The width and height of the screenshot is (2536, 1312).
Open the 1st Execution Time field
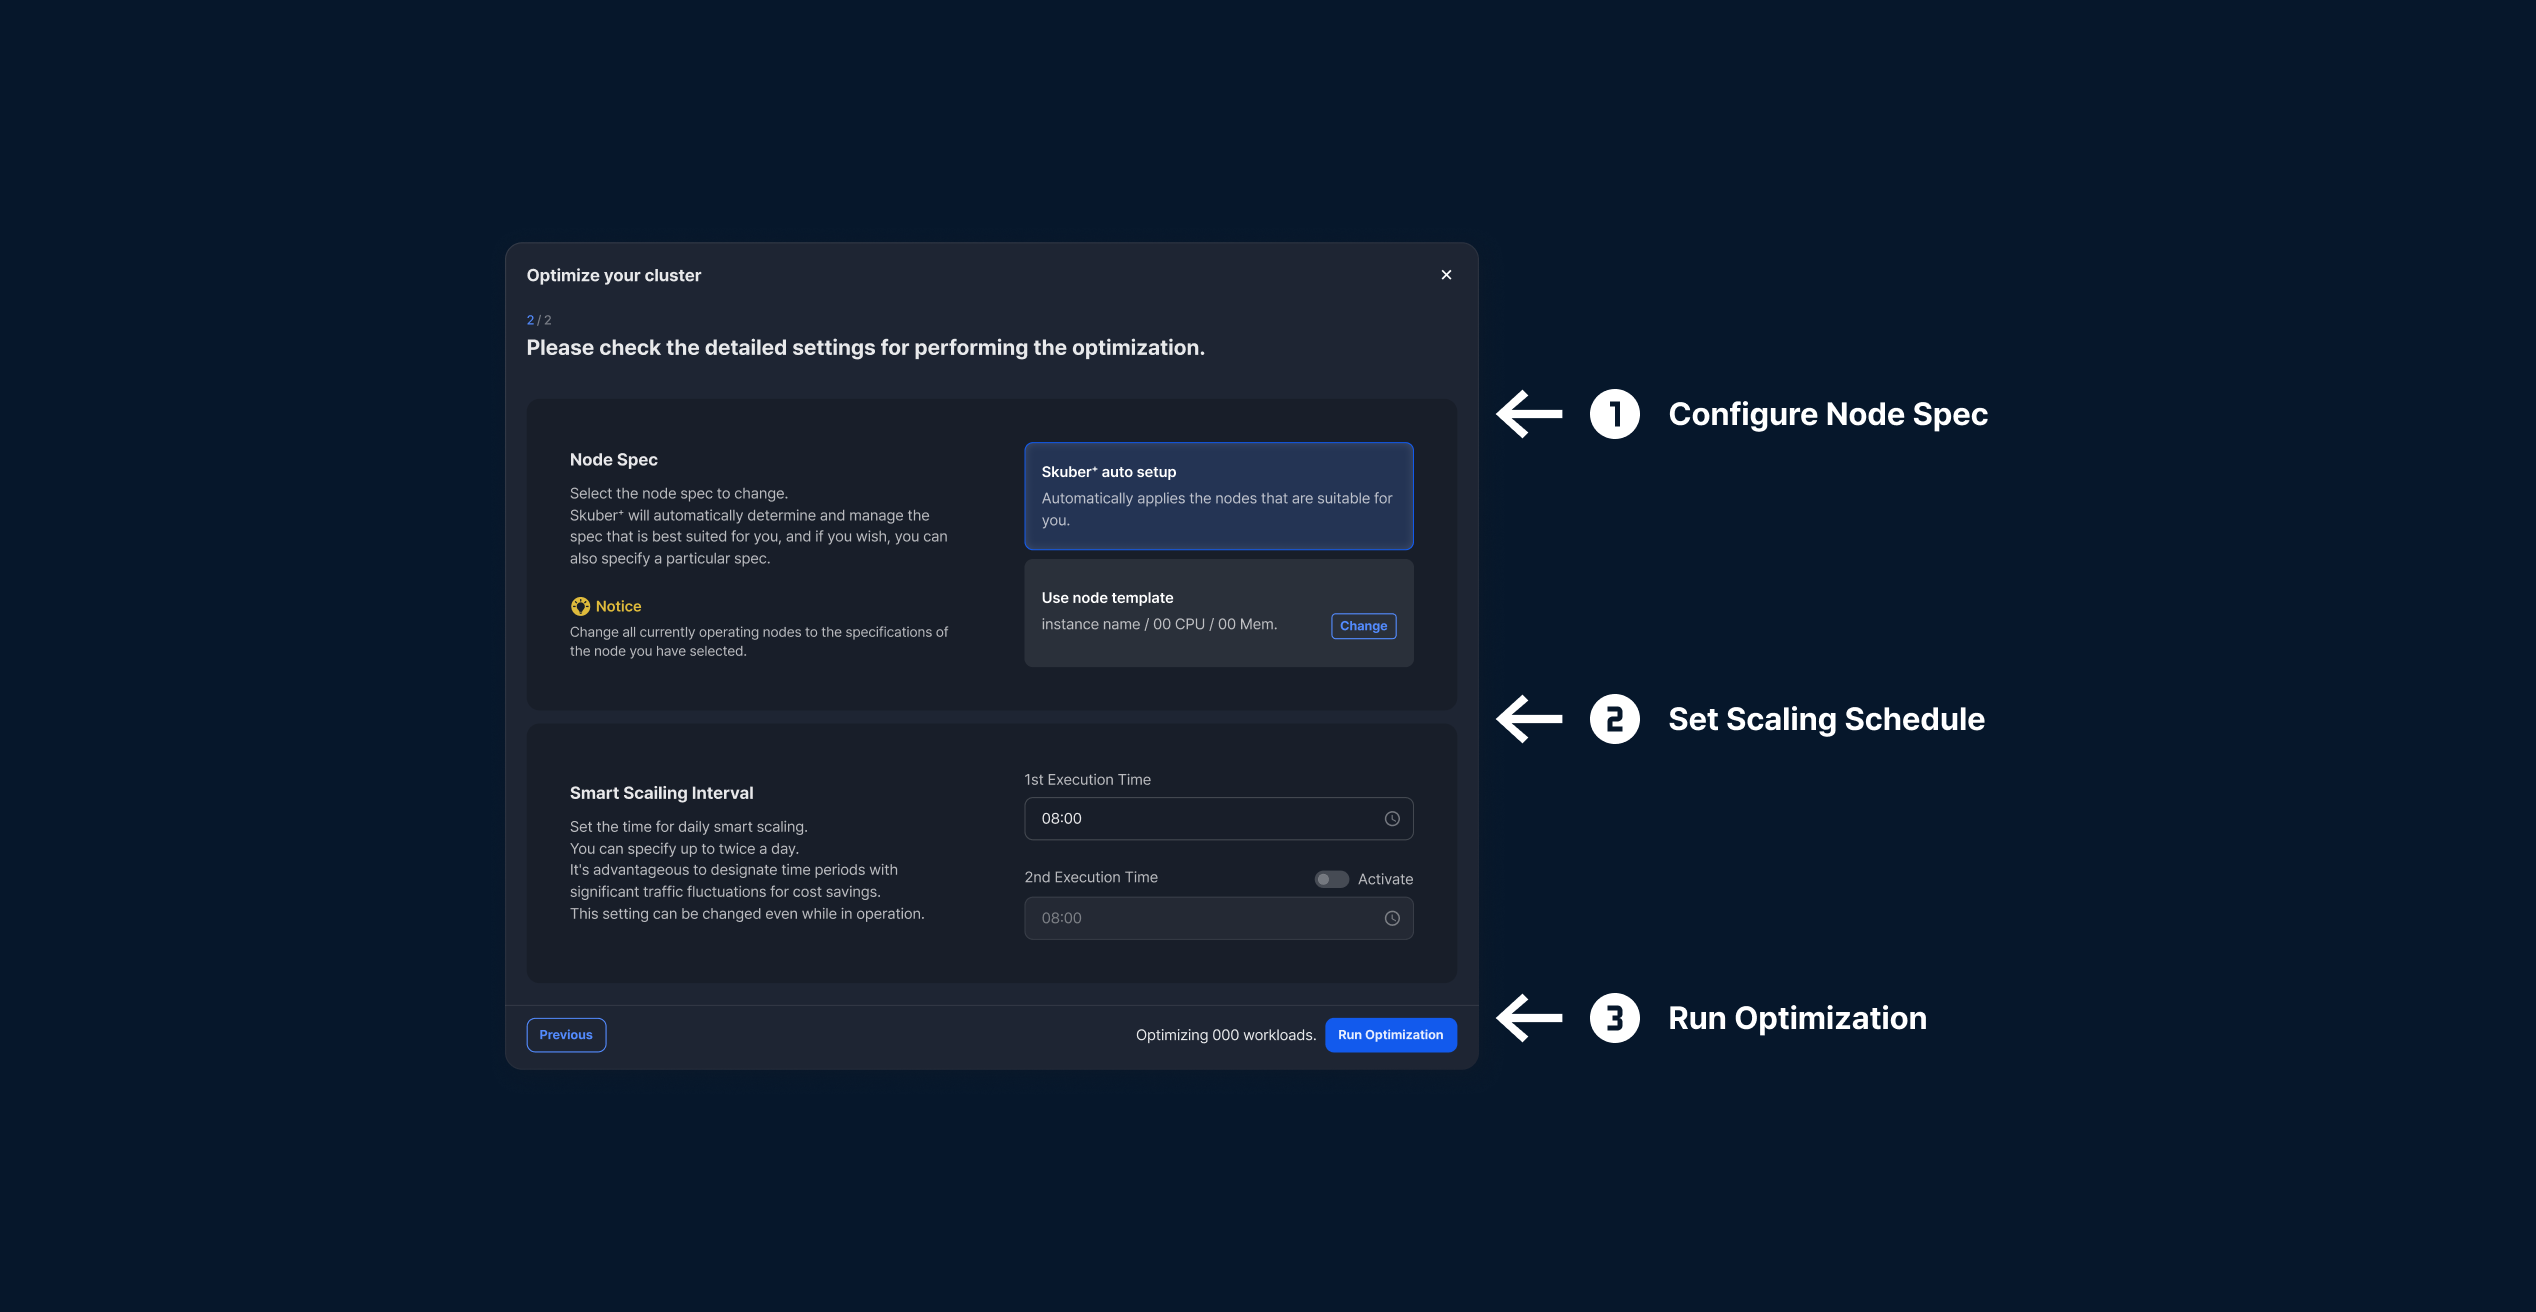point(1200,819)
